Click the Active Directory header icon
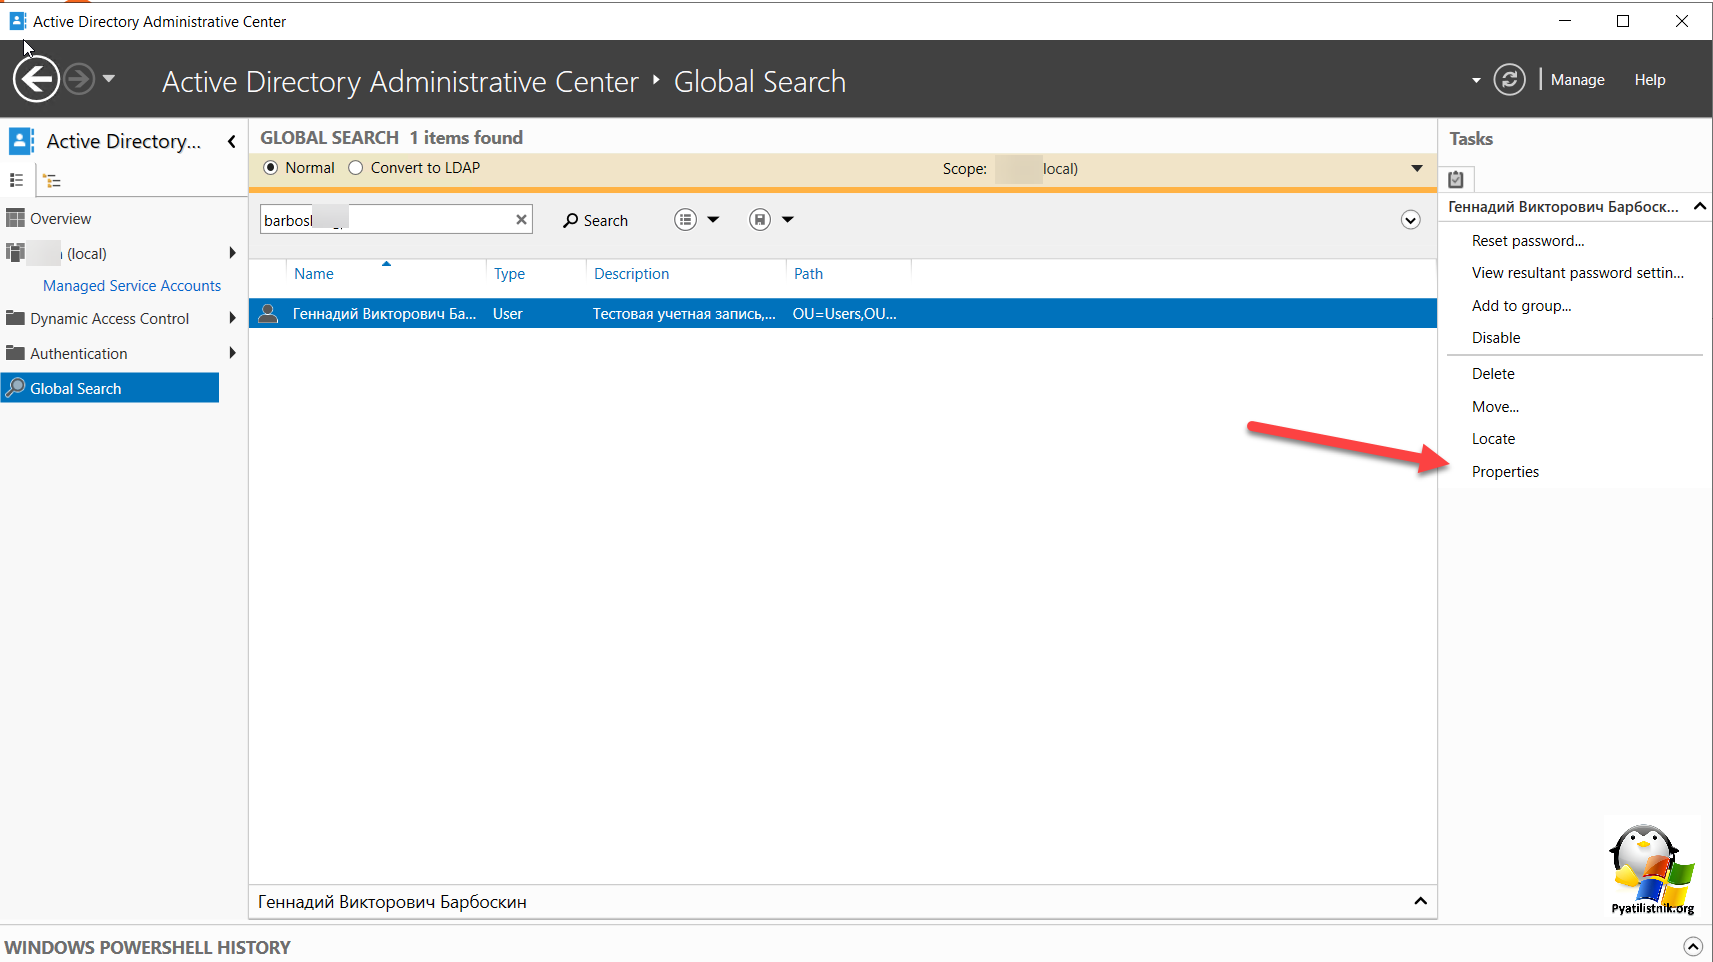The image size is (1713, 962). pyautogui.click(x=21, y=141)
